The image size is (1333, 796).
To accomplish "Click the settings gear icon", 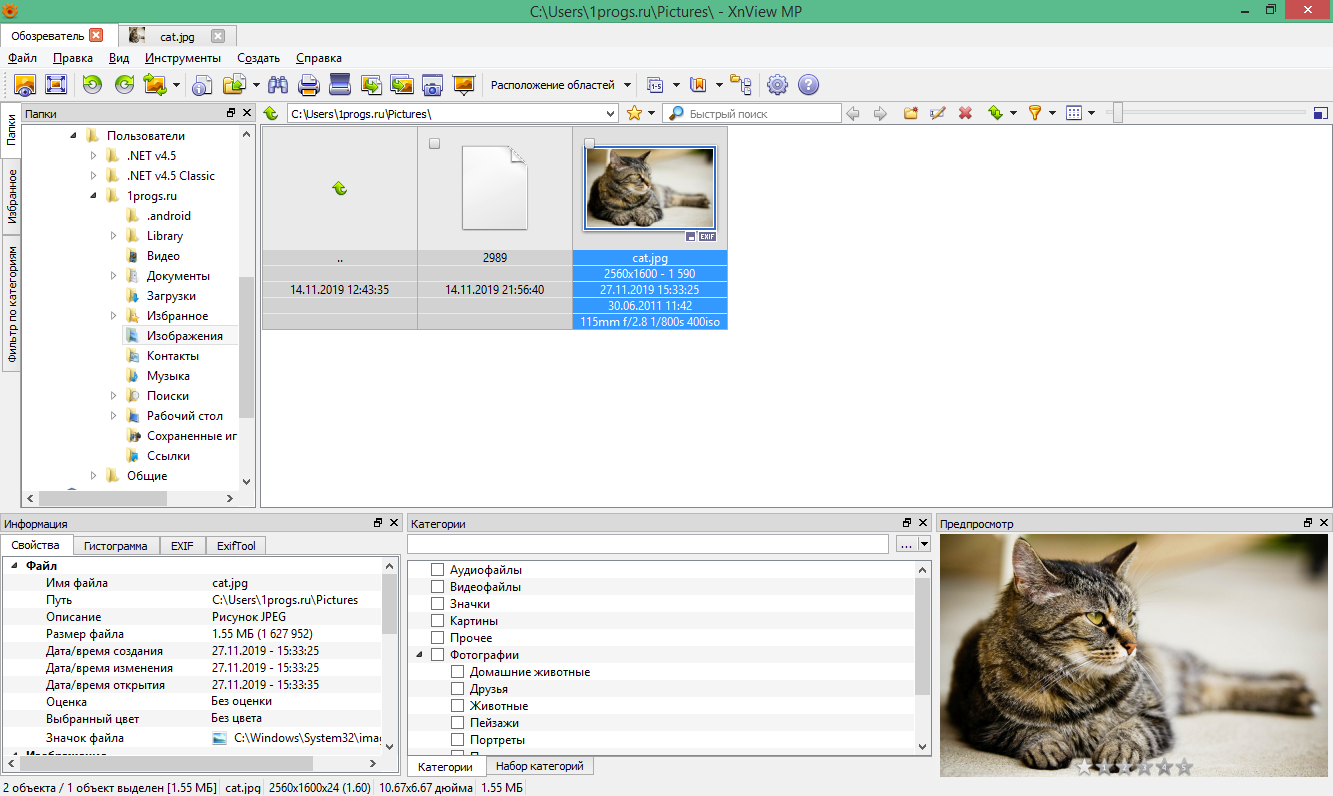I will click(777, 85).
